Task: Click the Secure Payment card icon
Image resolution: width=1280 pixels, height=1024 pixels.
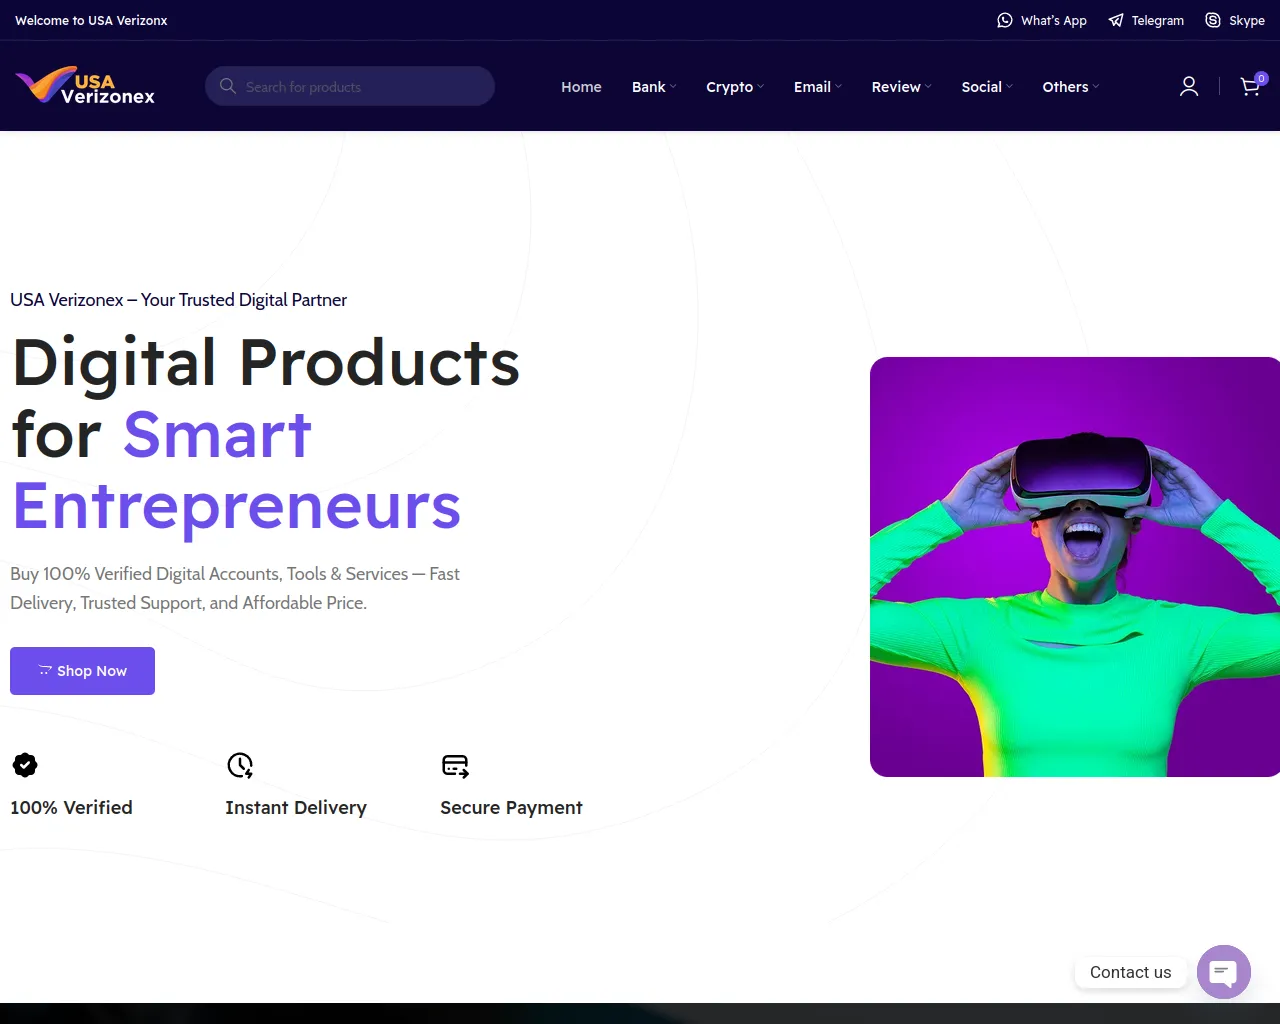Action: click(455, 766)
